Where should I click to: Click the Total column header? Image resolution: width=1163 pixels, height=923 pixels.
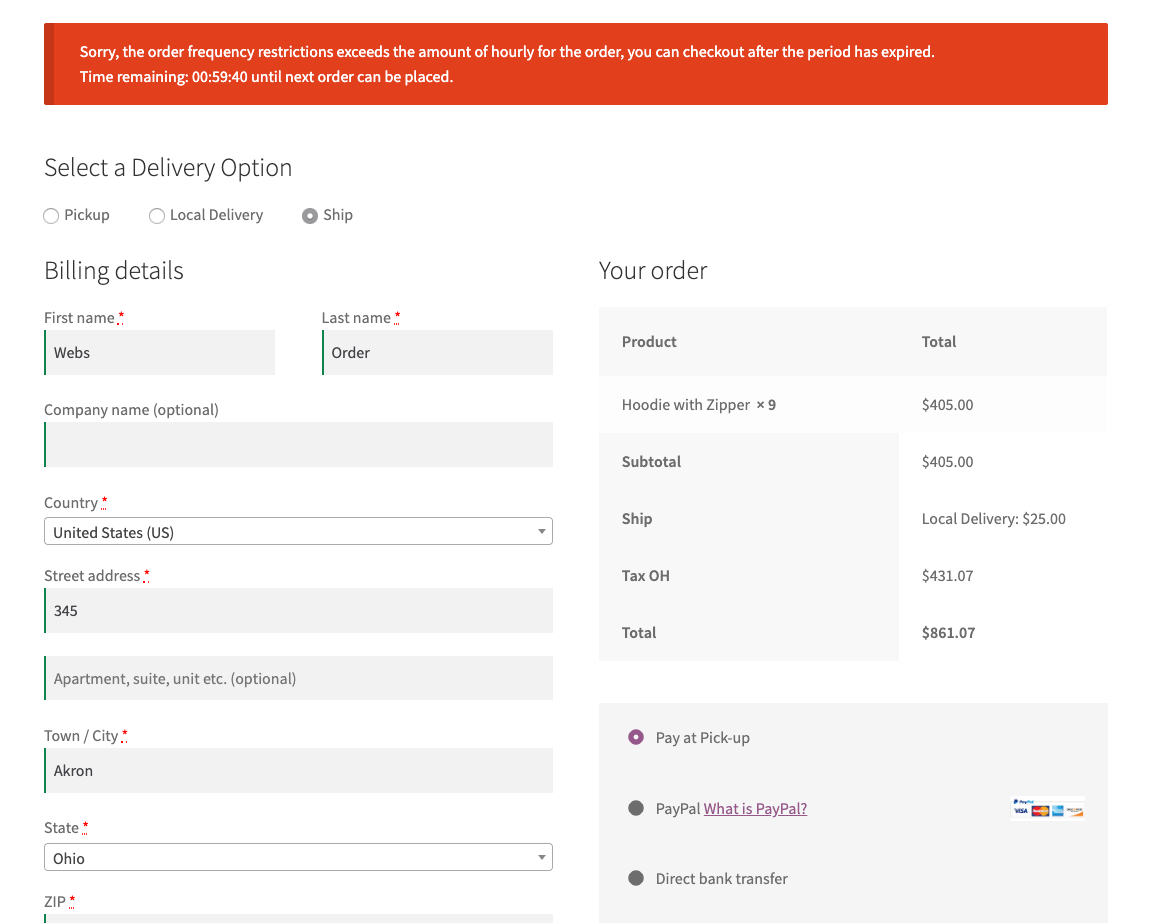[x=938, y=342]
